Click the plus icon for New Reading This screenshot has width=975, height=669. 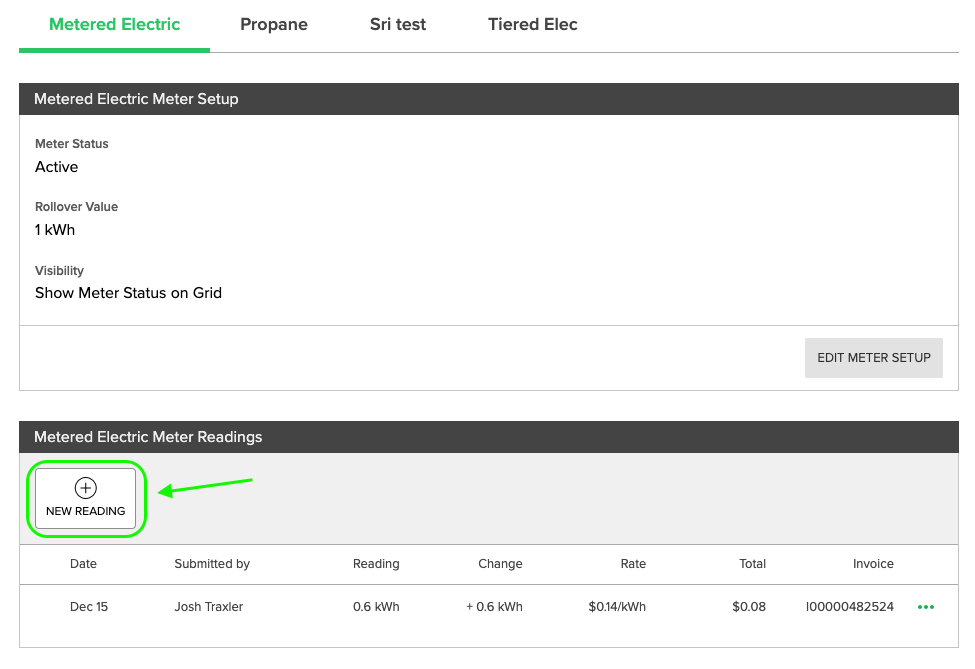(x=86, y=488)
